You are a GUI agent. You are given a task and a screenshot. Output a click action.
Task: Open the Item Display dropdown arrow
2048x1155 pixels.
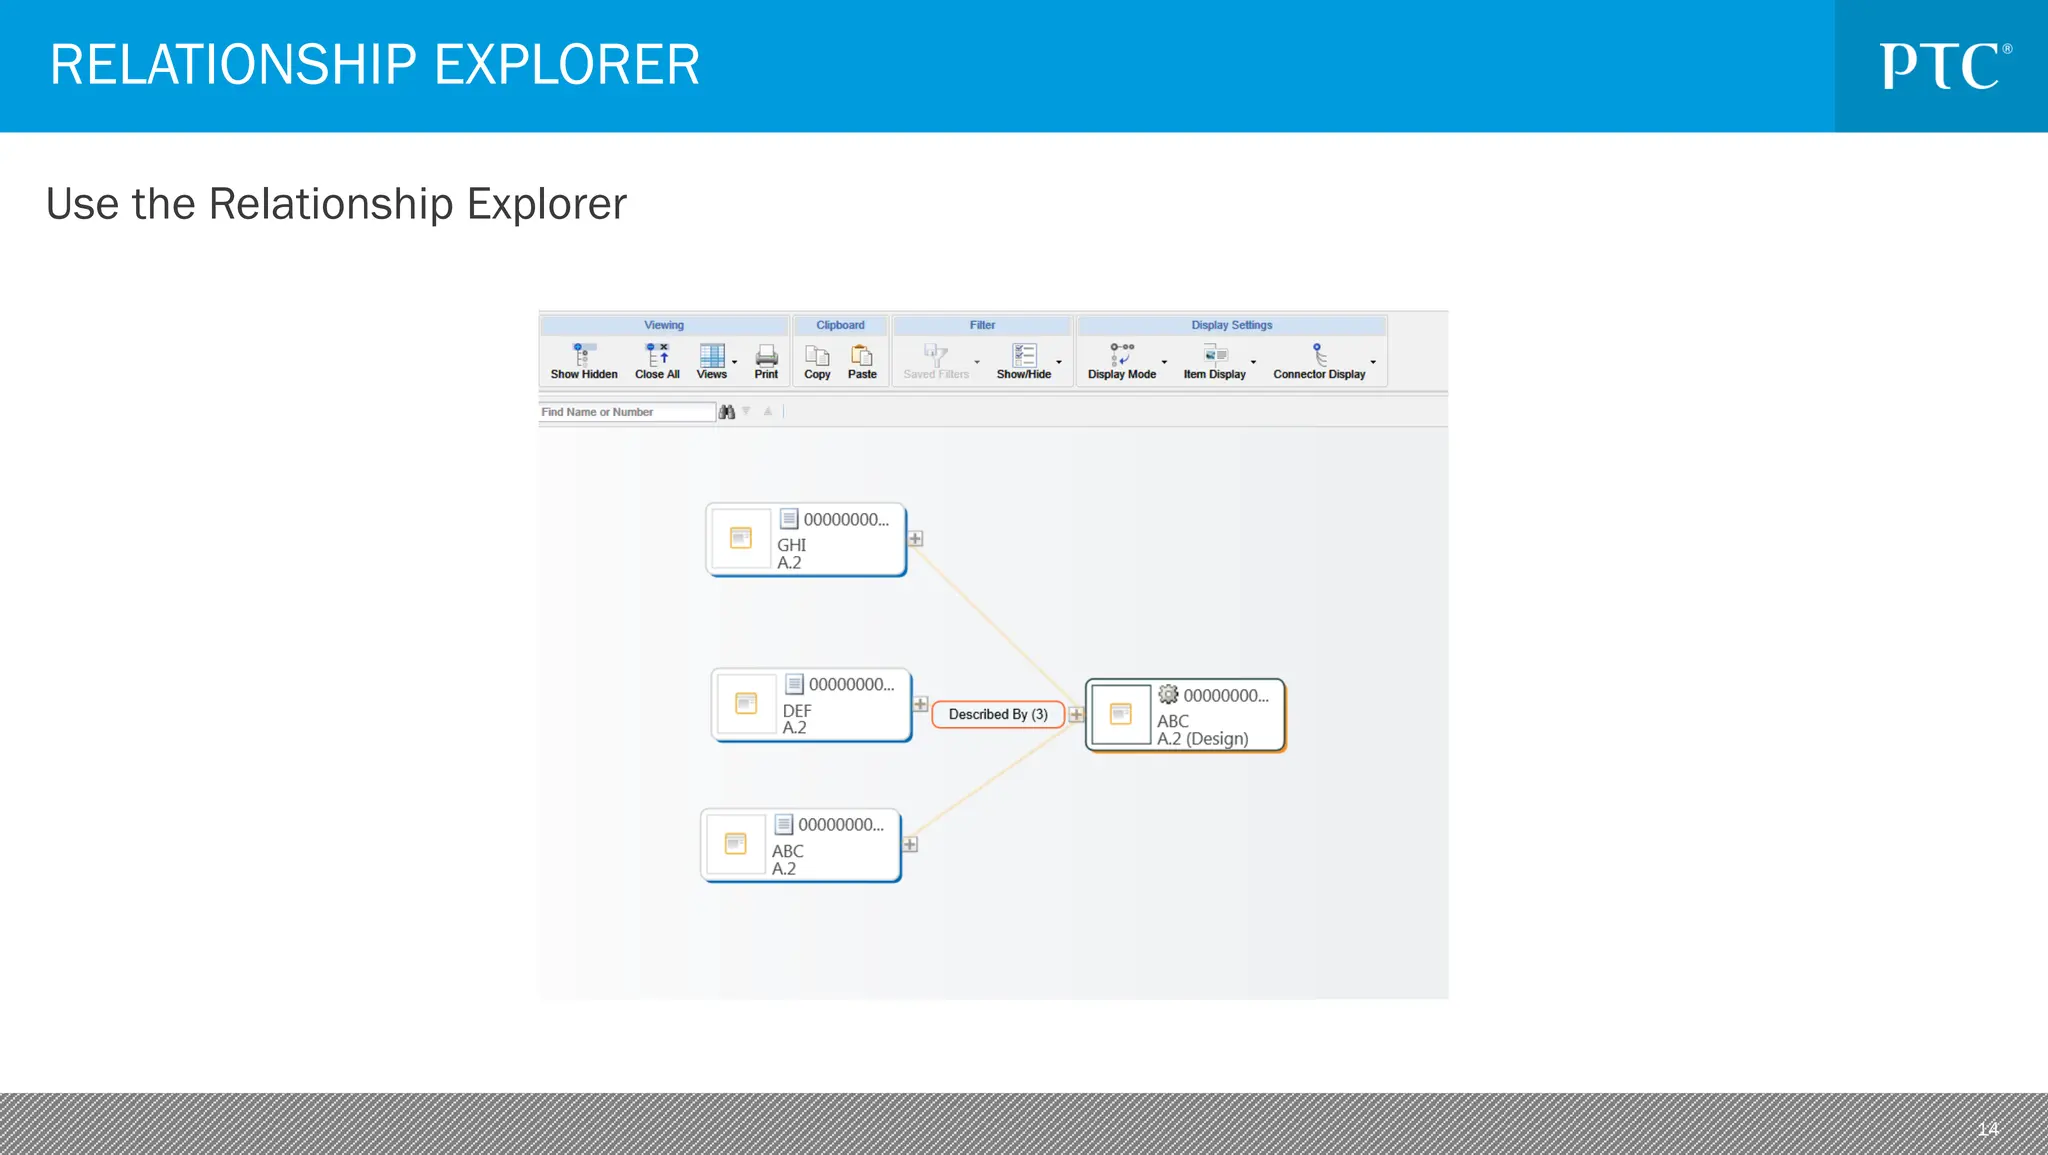pyautogui.click(x=1253, y=363)
